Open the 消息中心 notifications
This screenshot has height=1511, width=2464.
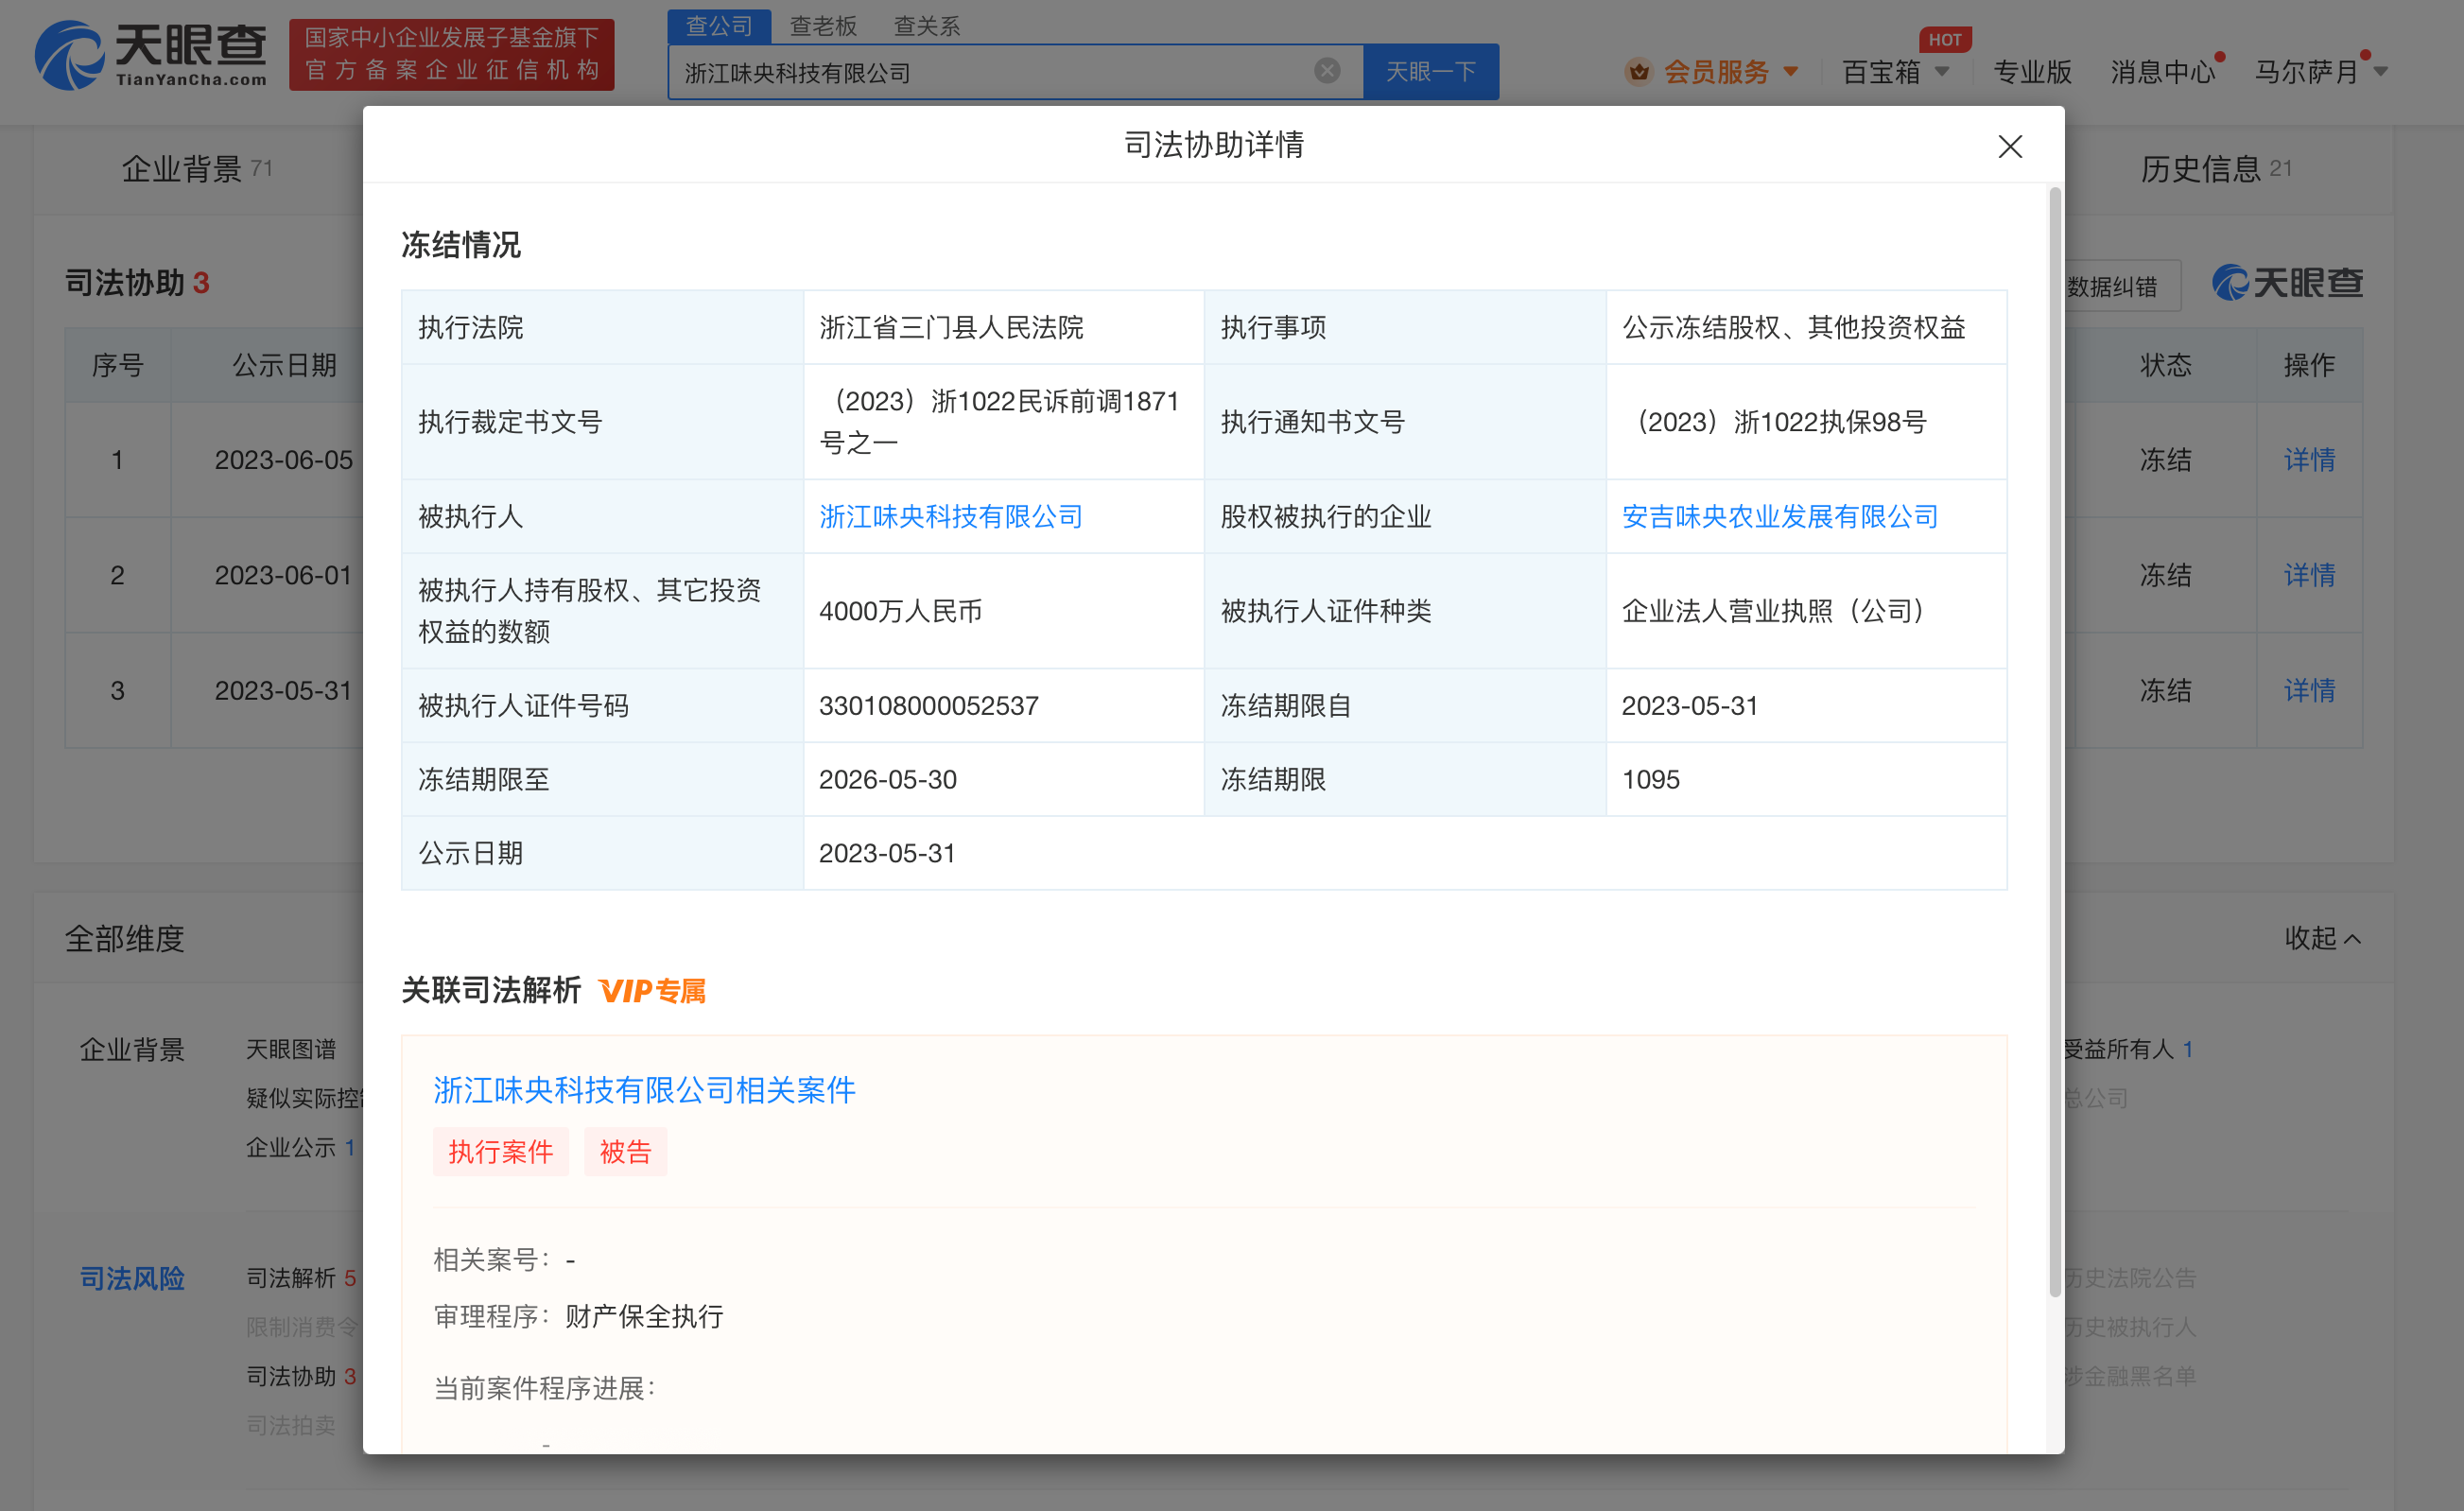[x=2161, y=72]
